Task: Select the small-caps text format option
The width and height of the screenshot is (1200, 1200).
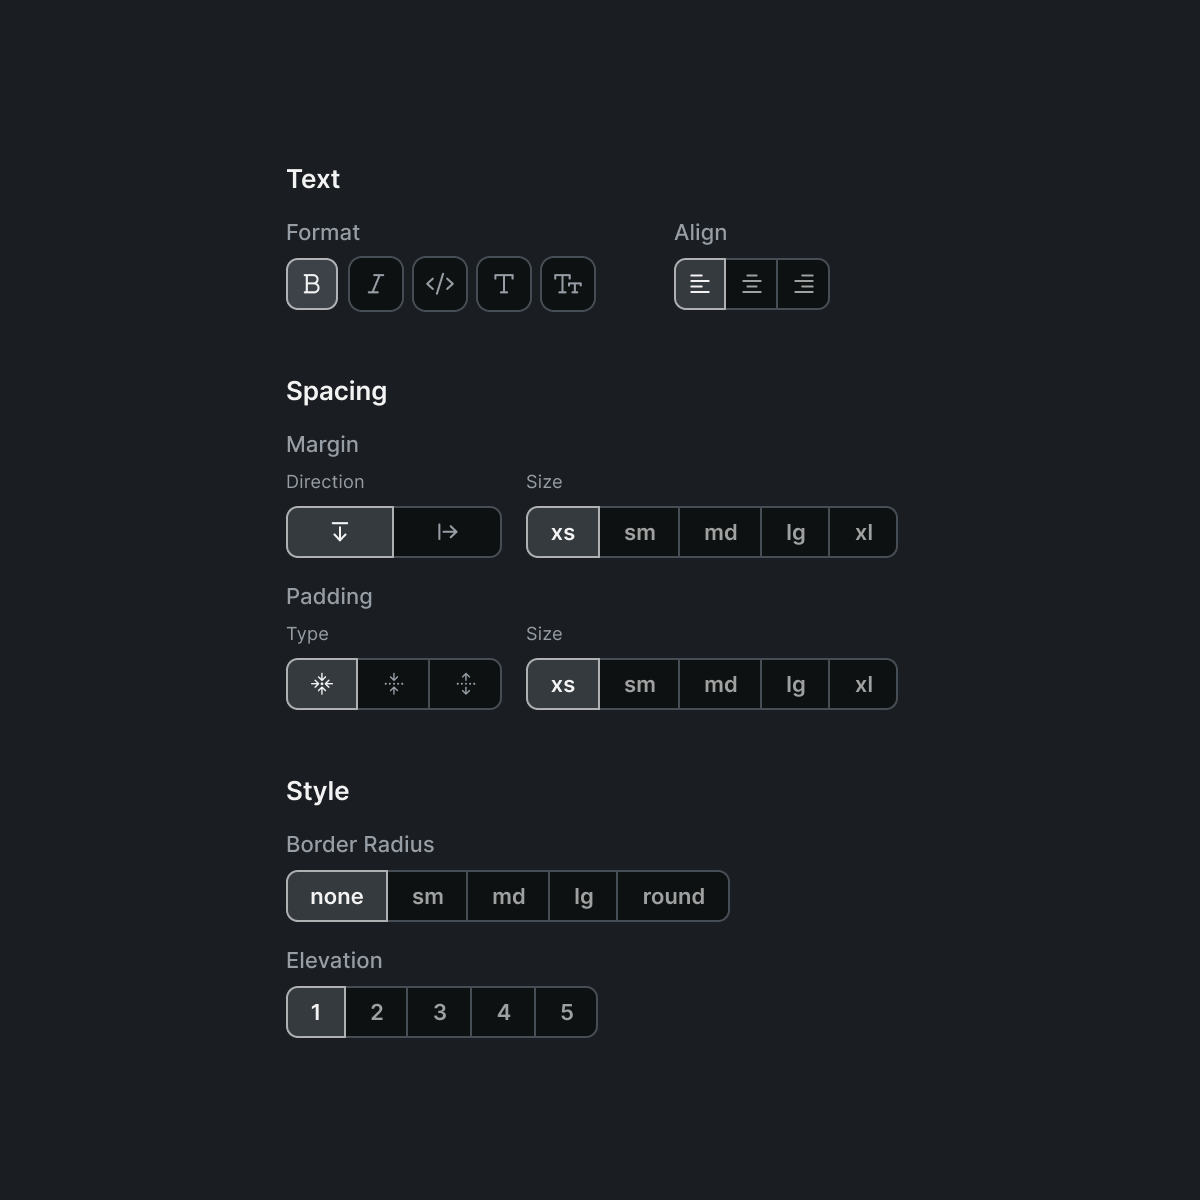Action: 567,284
